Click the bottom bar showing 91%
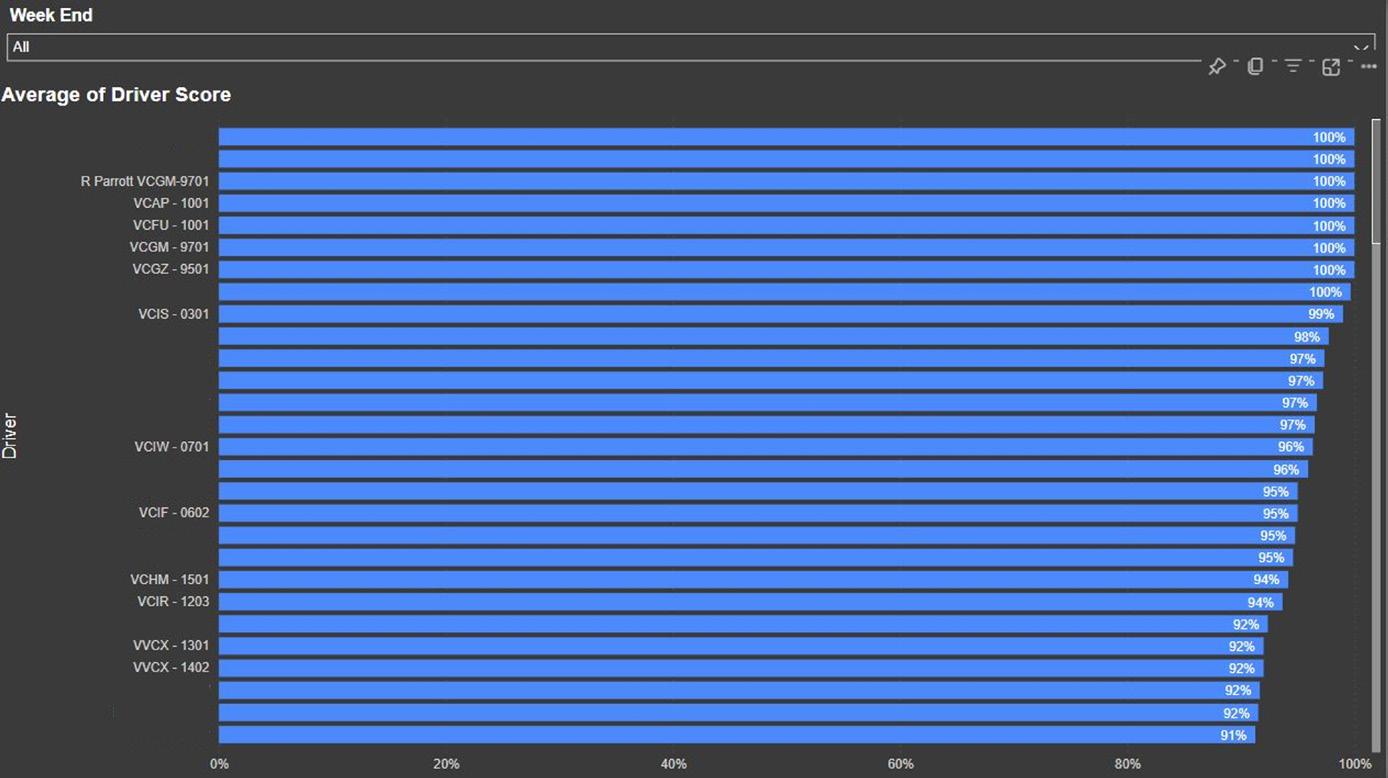Image resolution: width=1388 pixels, height=778 pixels. point(737,735)
